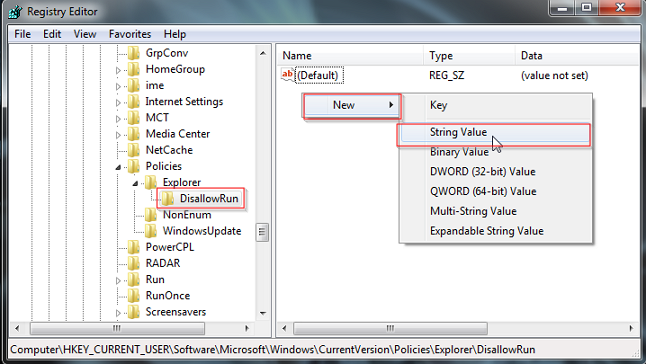Click the values pane horizontal scrollbar thumb

(x=390, y=328)
